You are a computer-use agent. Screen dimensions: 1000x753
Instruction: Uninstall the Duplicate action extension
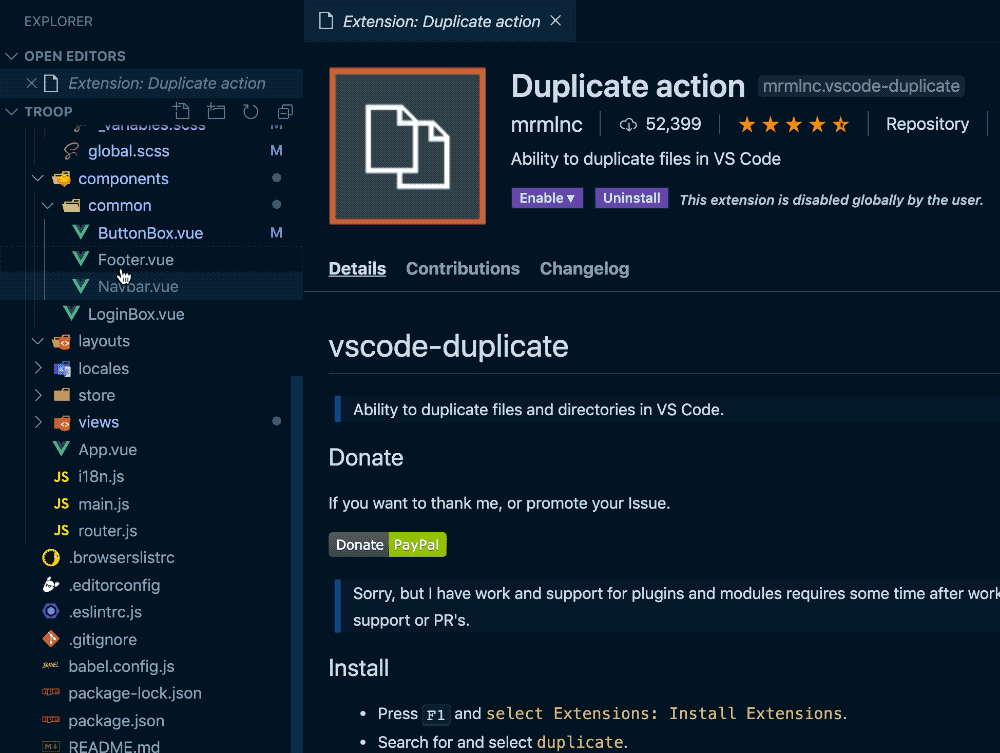(x=631, y=198)
